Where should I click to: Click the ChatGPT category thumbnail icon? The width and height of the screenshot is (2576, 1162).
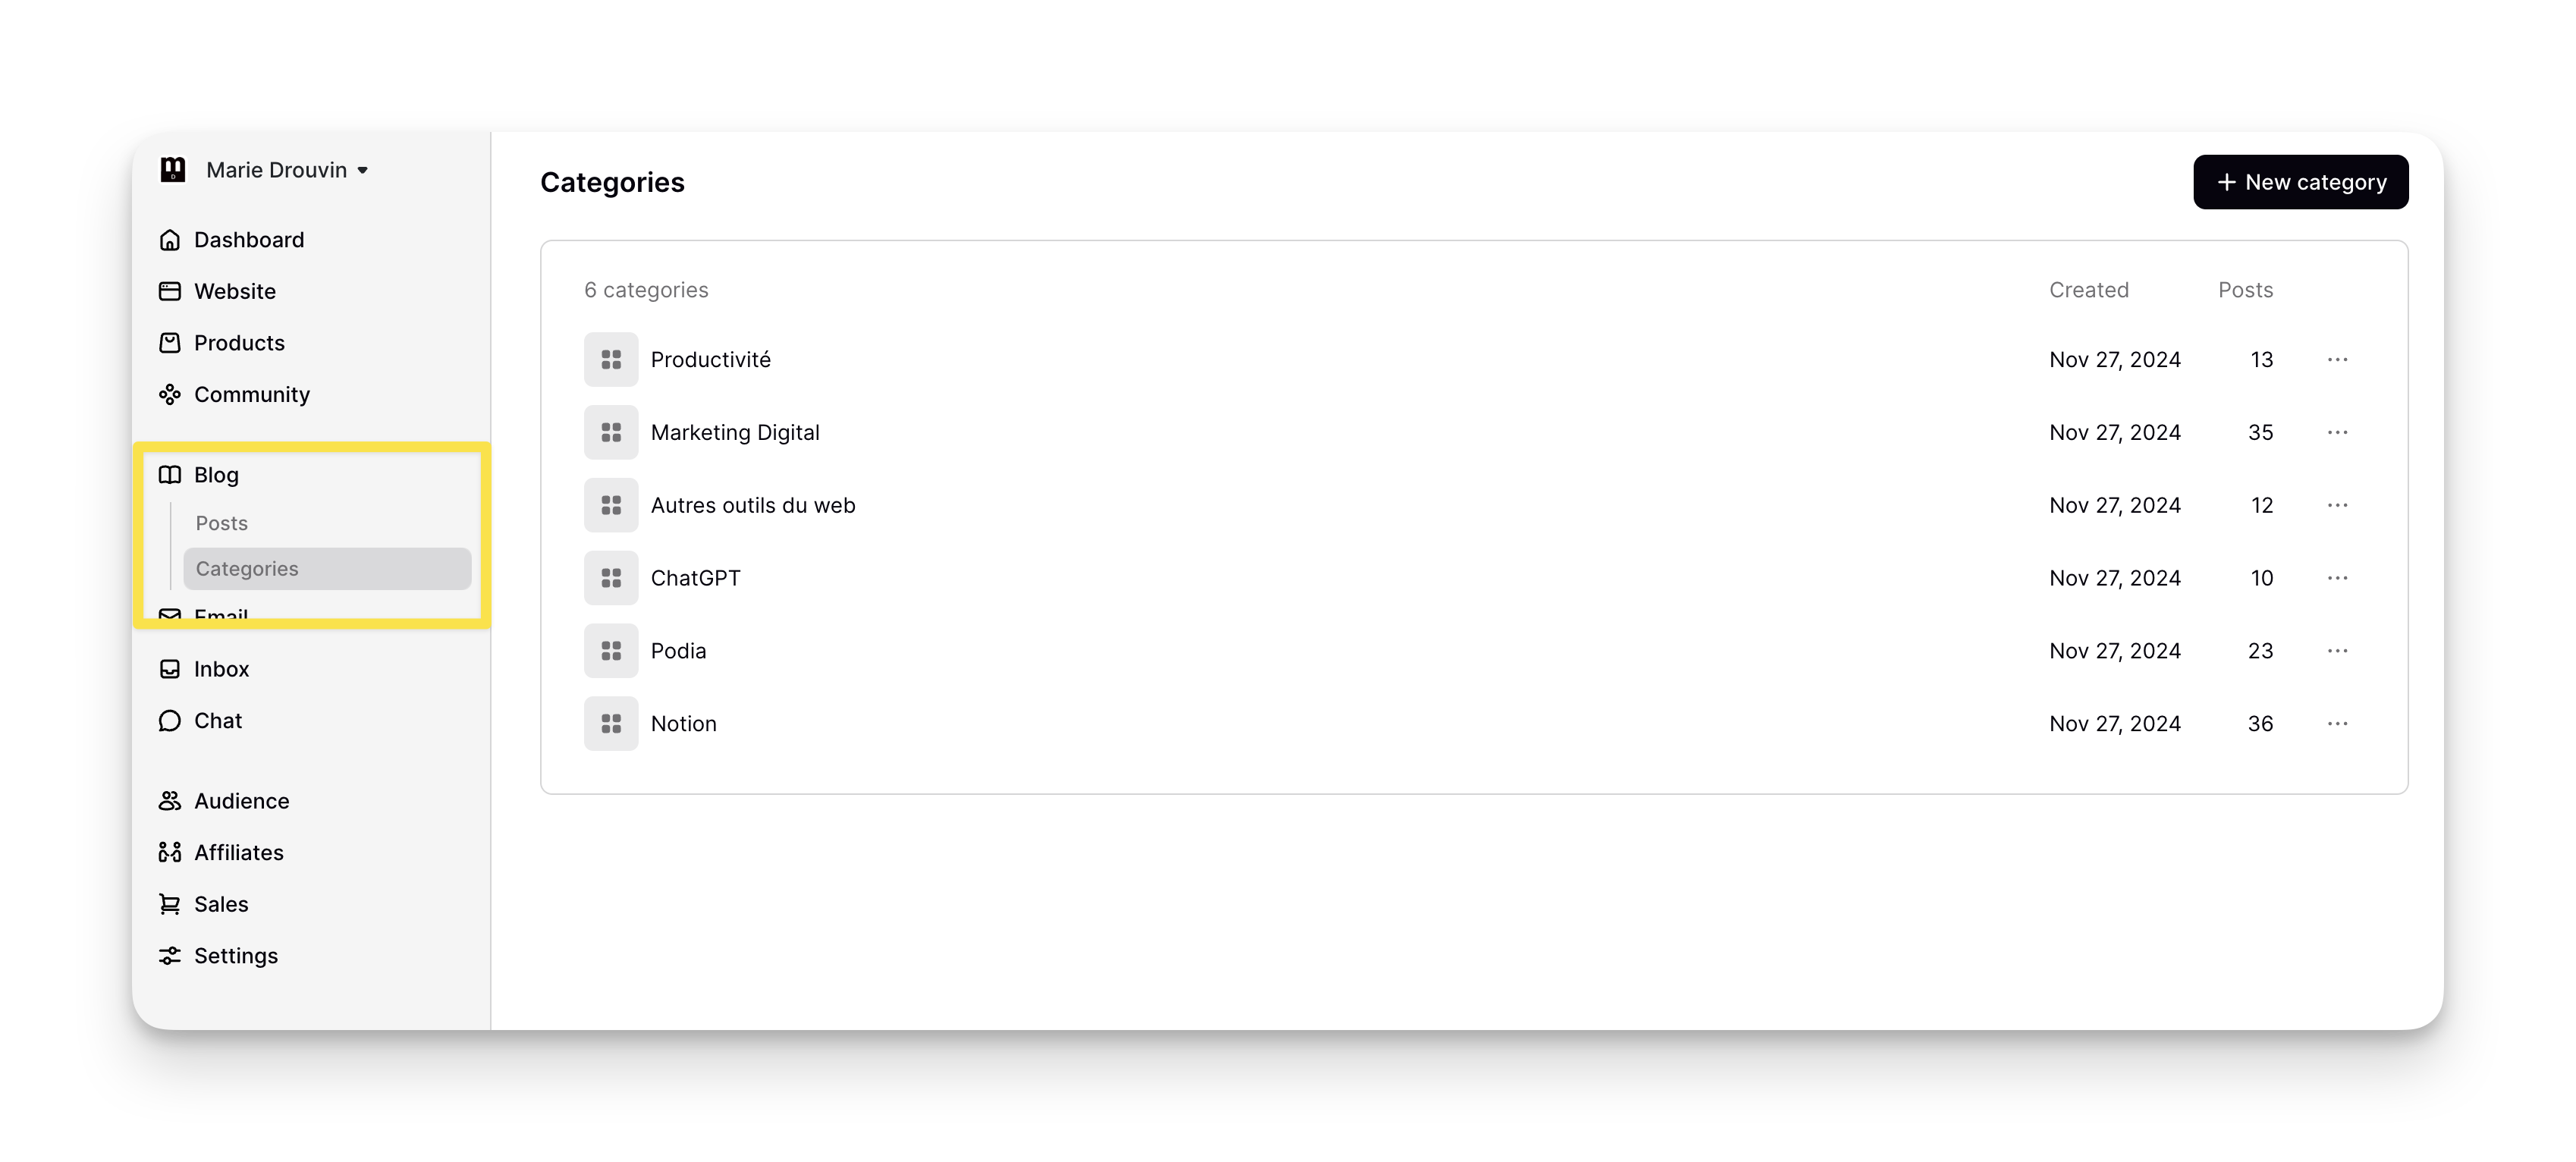(611, 578)
